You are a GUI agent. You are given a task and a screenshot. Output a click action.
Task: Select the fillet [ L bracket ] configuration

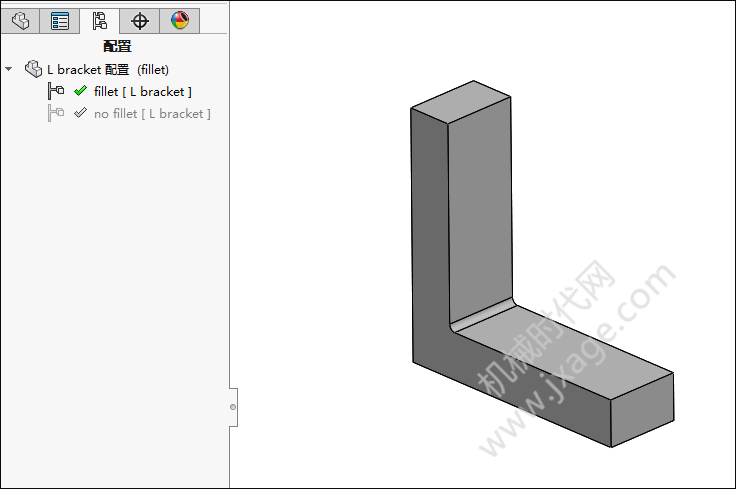pyautogui.click(x=143, y=92)
